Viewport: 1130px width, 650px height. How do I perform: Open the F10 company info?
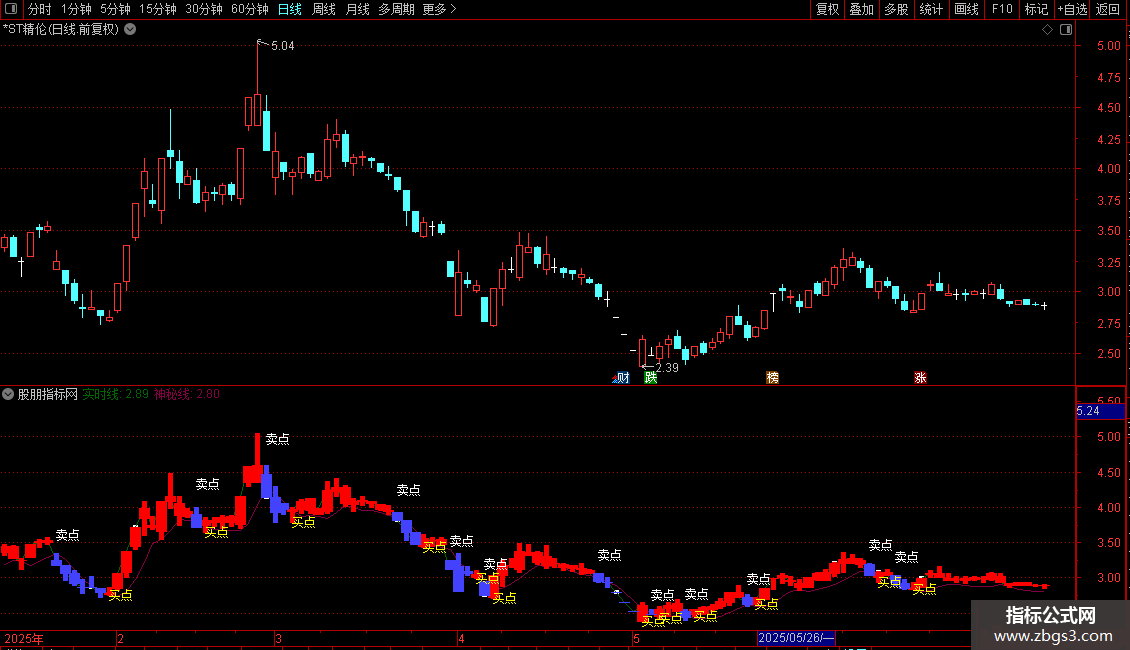coord(1002,9)
